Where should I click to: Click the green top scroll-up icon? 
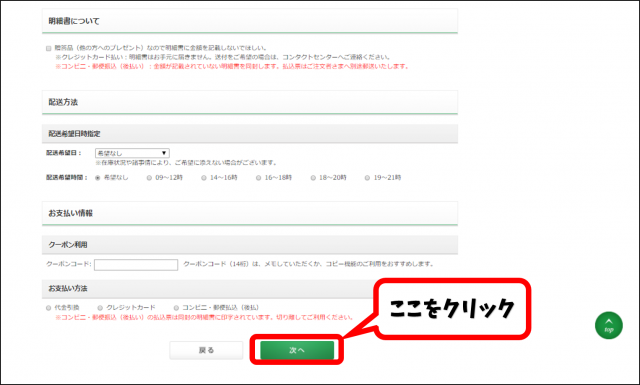click(x=609, y=325)
